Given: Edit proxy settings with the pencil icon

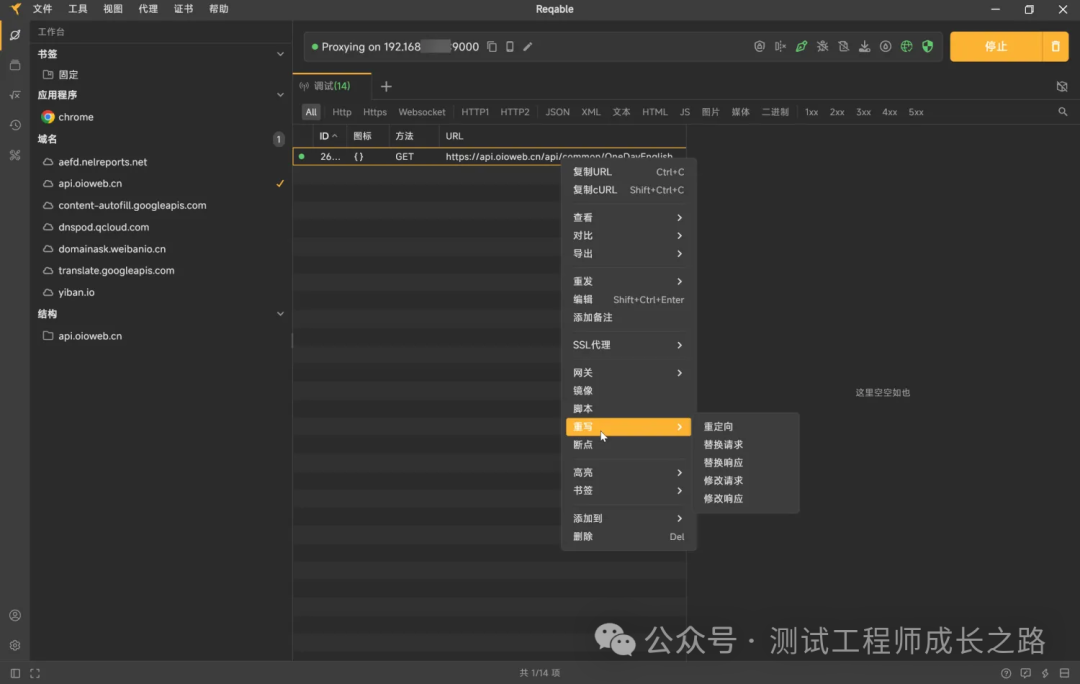Looking at the screenshot, I should point(528,47).
